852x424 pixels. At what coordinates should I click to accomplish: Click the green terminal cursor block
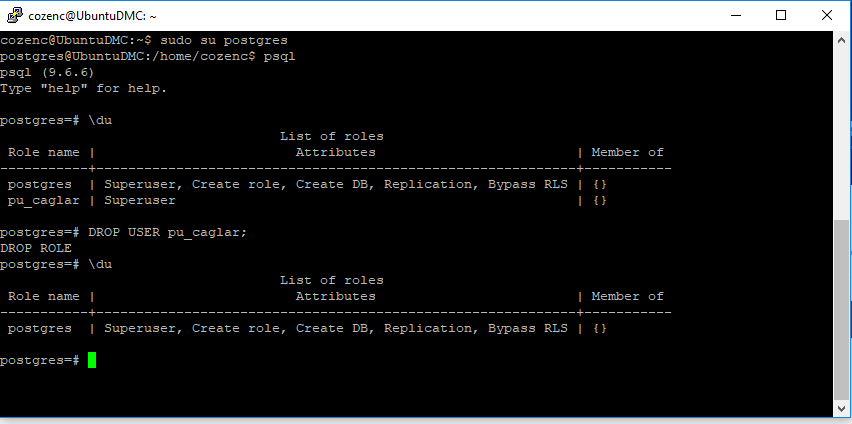(92, 360)
